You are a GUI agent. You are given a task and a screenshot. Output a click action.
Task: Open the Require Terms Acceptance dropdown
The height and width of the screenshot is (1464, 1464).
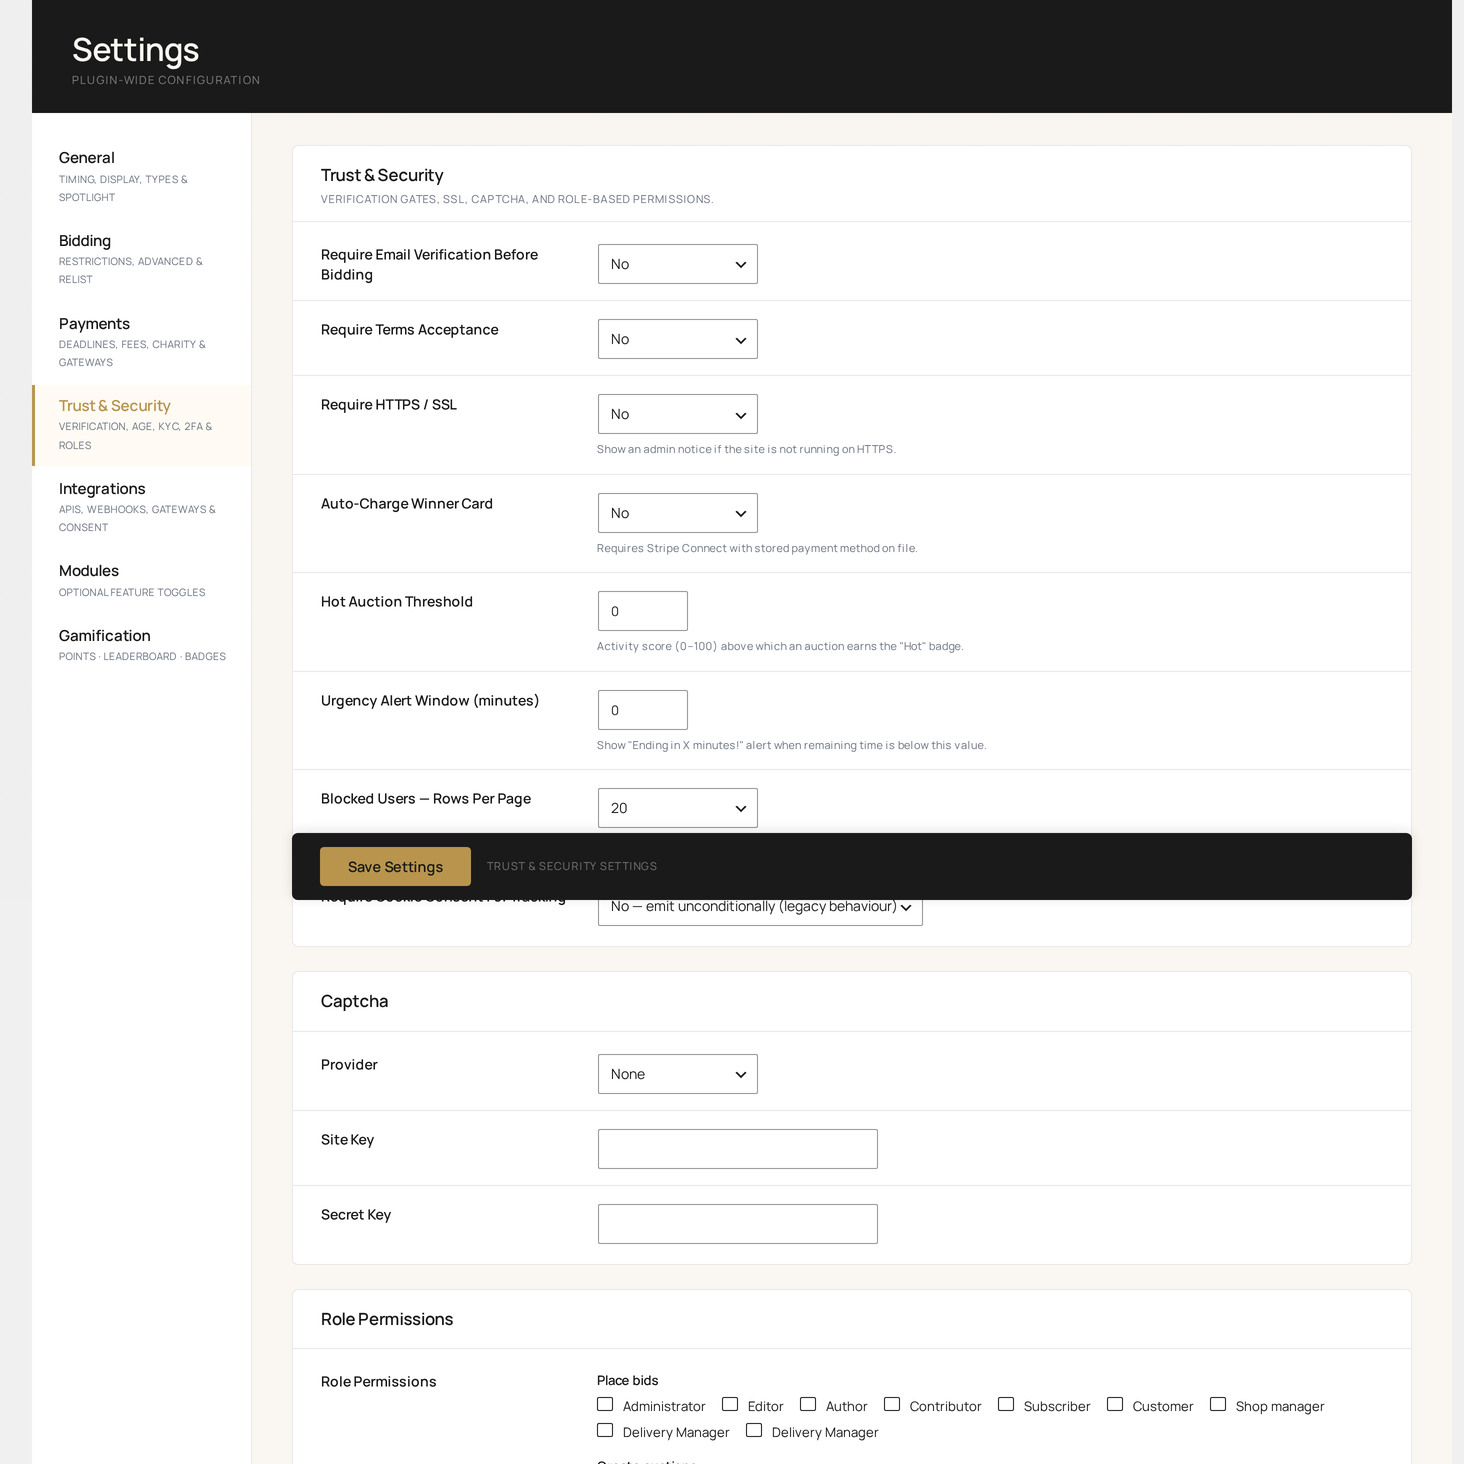677,339
